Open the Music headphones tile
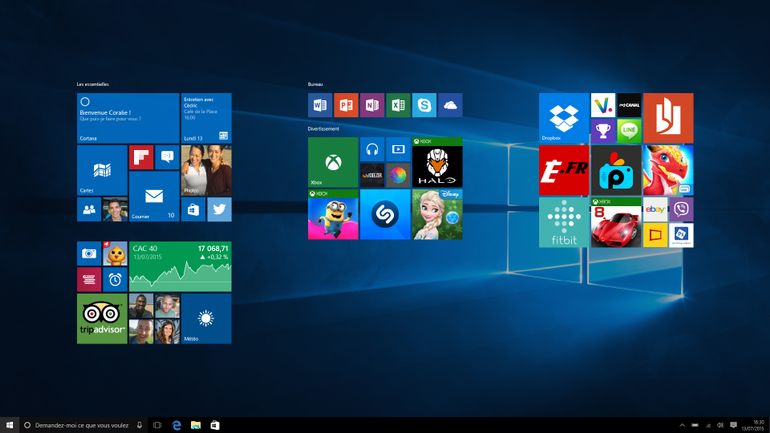 tap(372, 149)
